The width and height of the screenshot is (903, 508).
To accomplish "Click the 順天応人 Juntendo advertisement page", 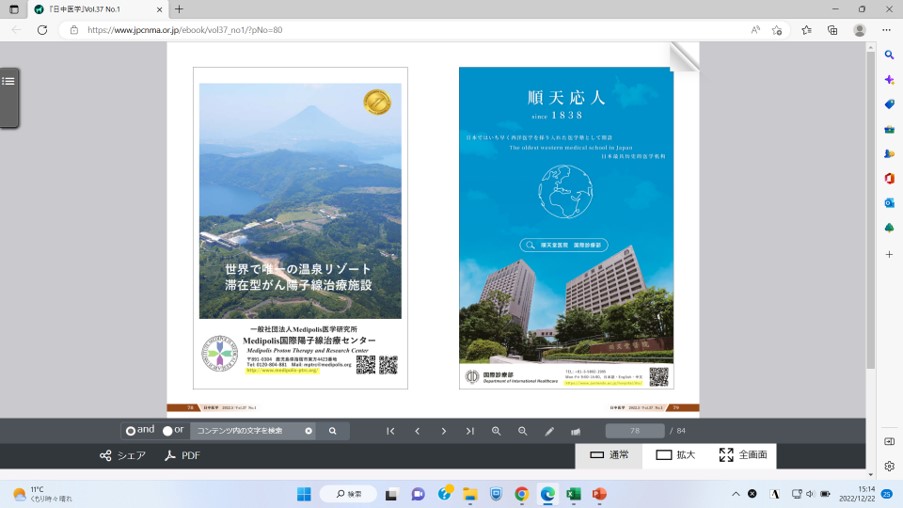I will (x=566, y=228).
